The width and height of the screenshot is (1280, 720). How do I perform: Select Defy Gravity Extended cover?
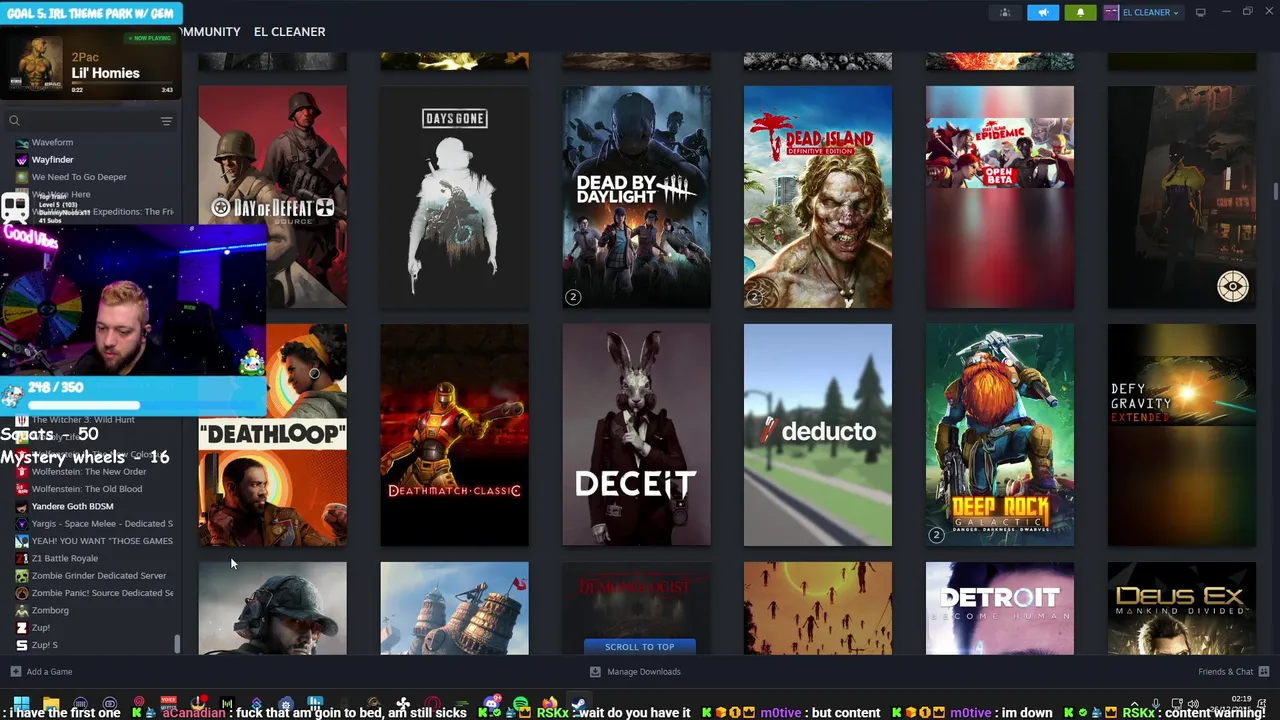(1182, 435)
